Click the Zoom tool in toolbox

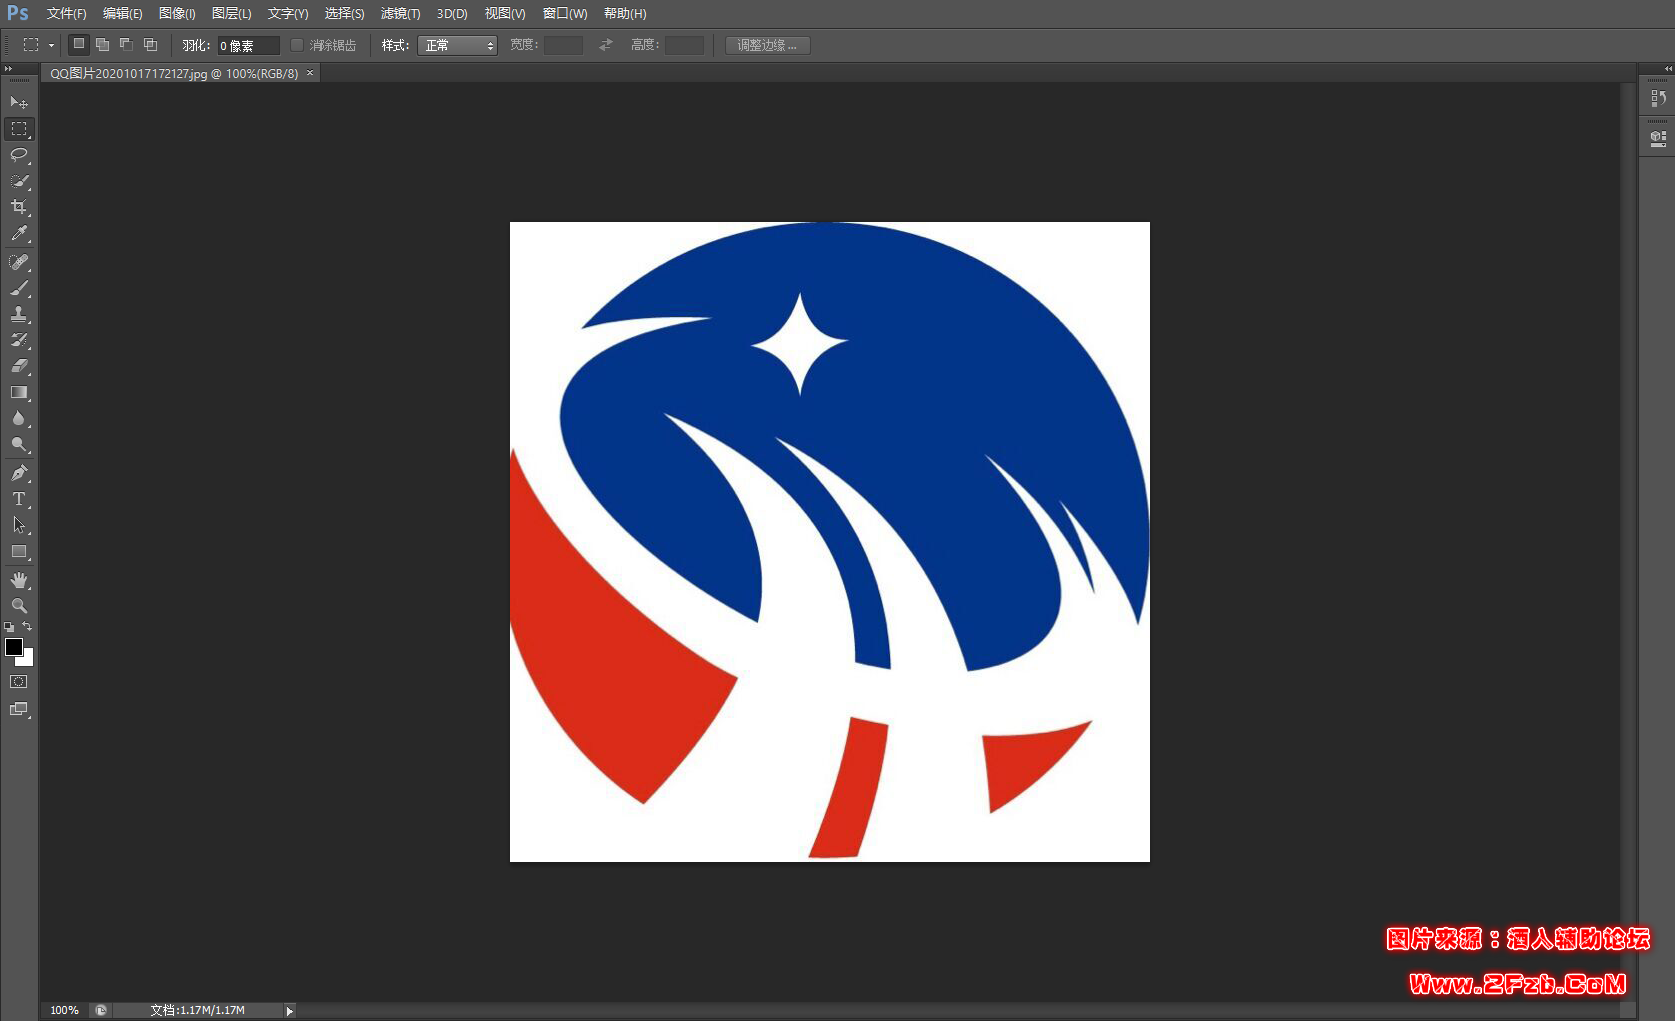click(18, 606)
